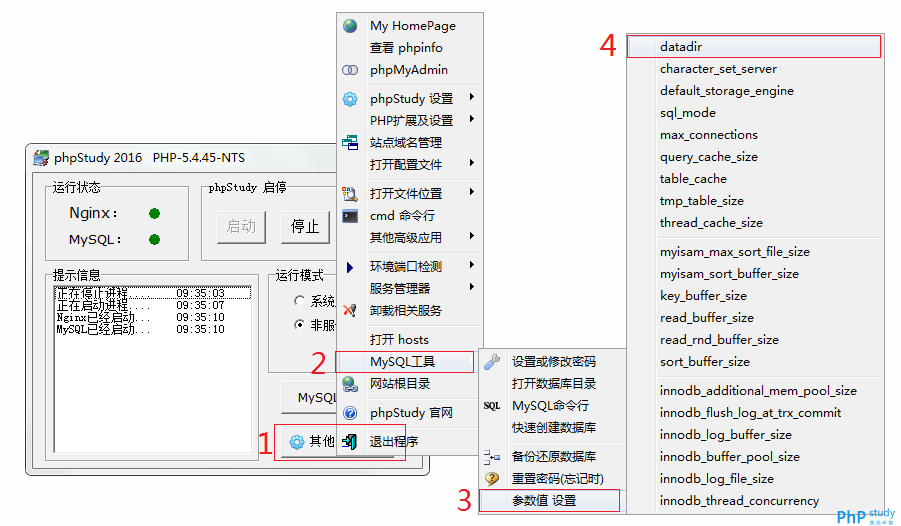Click the 站点域名管理 network icon

click(x=350, y=143)
